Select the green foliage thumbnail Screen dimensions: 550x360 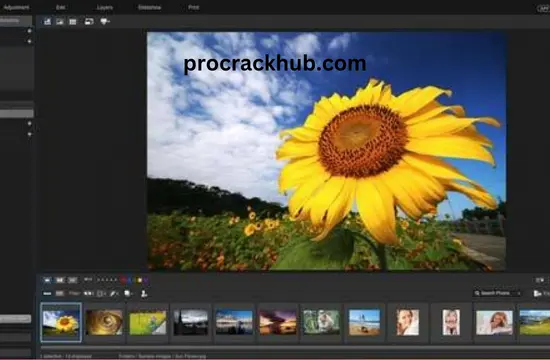click(321, 322)
